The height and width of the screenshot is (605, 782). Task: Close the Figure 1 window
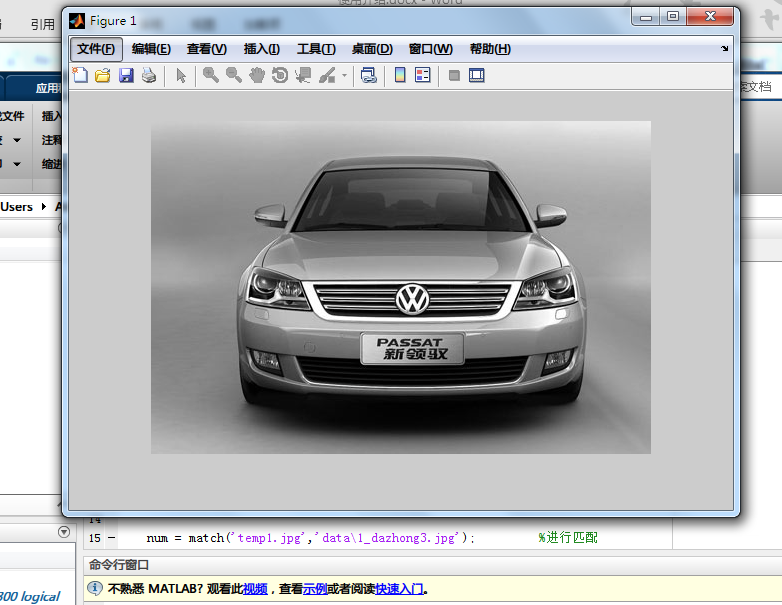[710, 16]
